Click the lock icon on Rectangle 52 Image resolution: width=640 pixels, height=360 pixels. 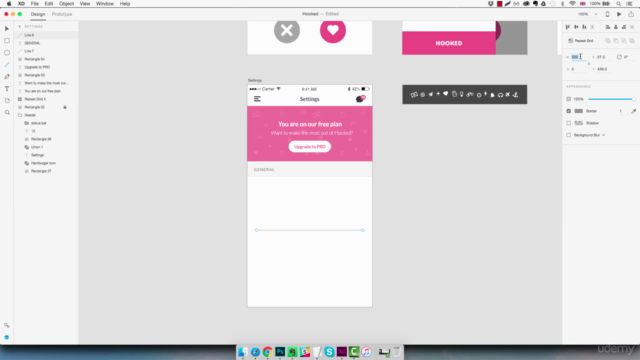pos(65,107)
